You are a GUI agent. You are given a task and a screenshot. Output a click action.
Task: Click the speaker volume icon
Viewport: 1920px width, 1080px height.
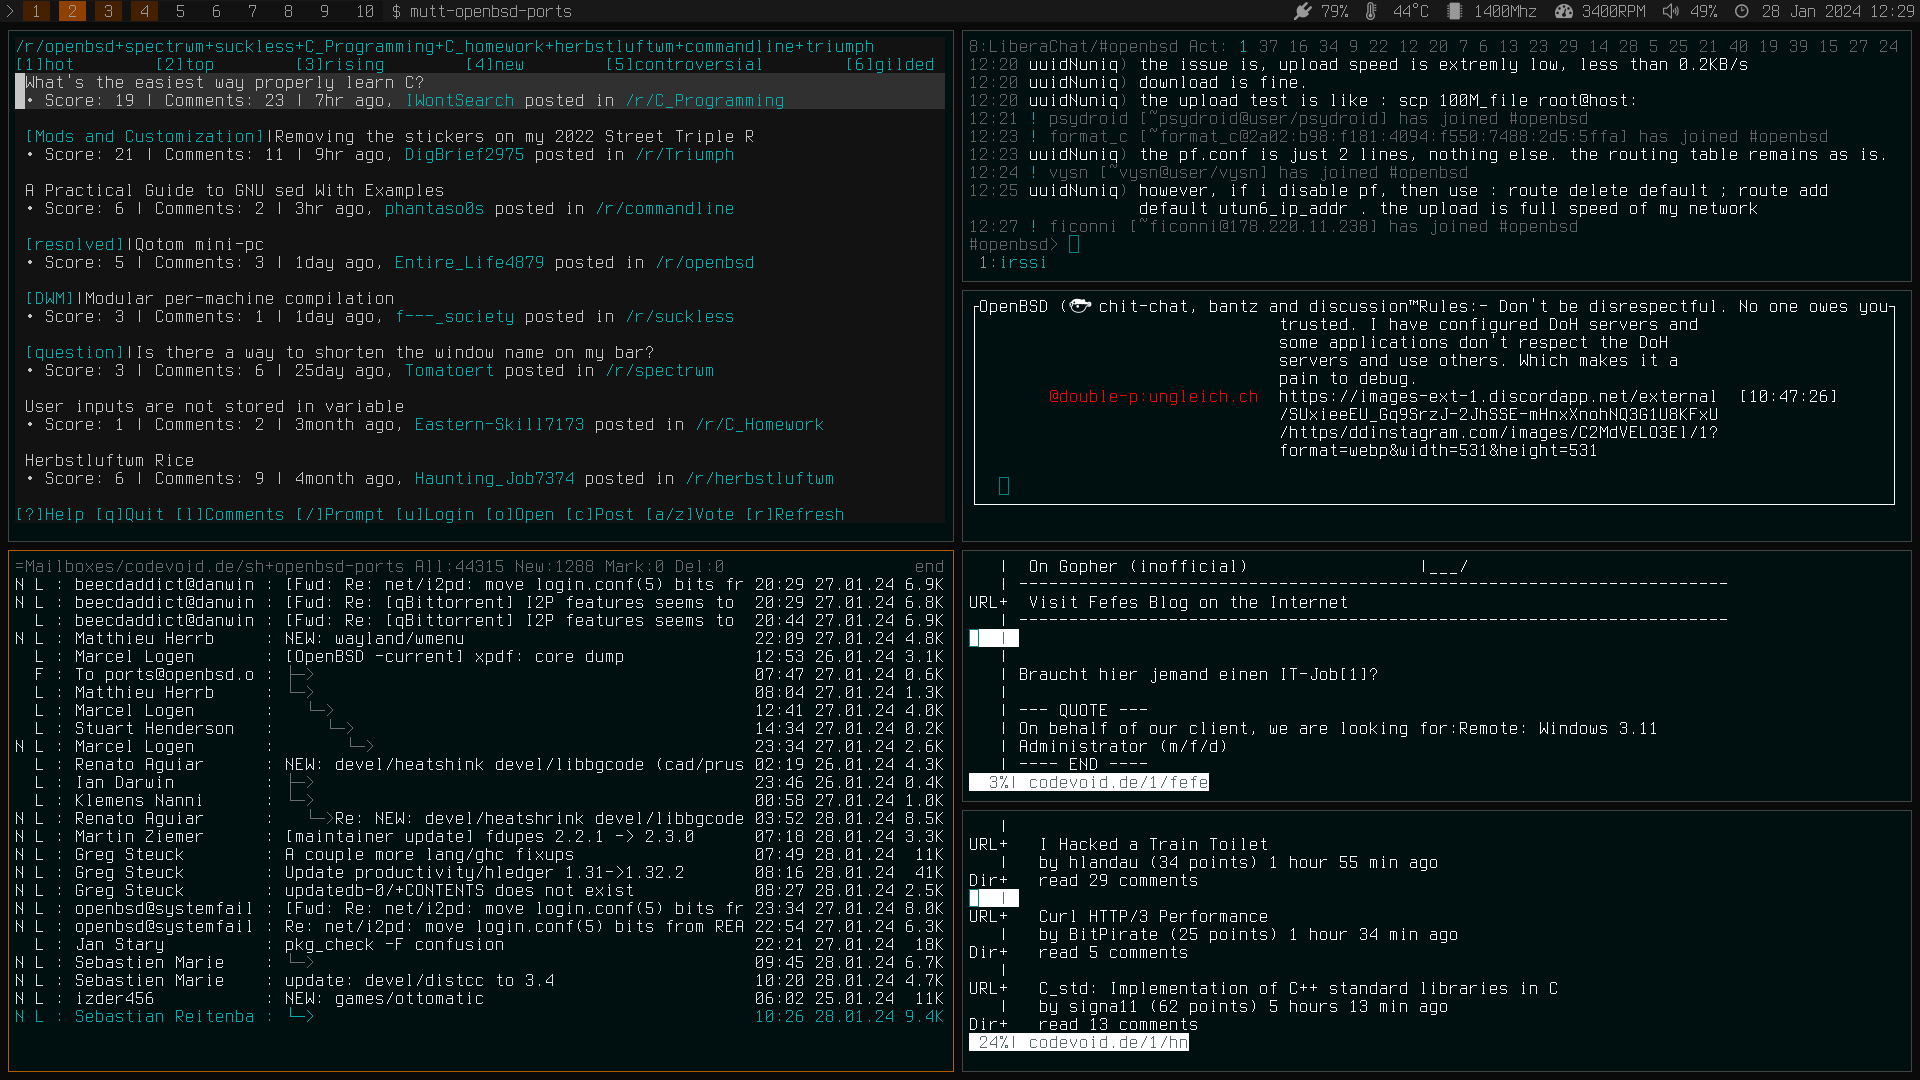pos(1670,11)
